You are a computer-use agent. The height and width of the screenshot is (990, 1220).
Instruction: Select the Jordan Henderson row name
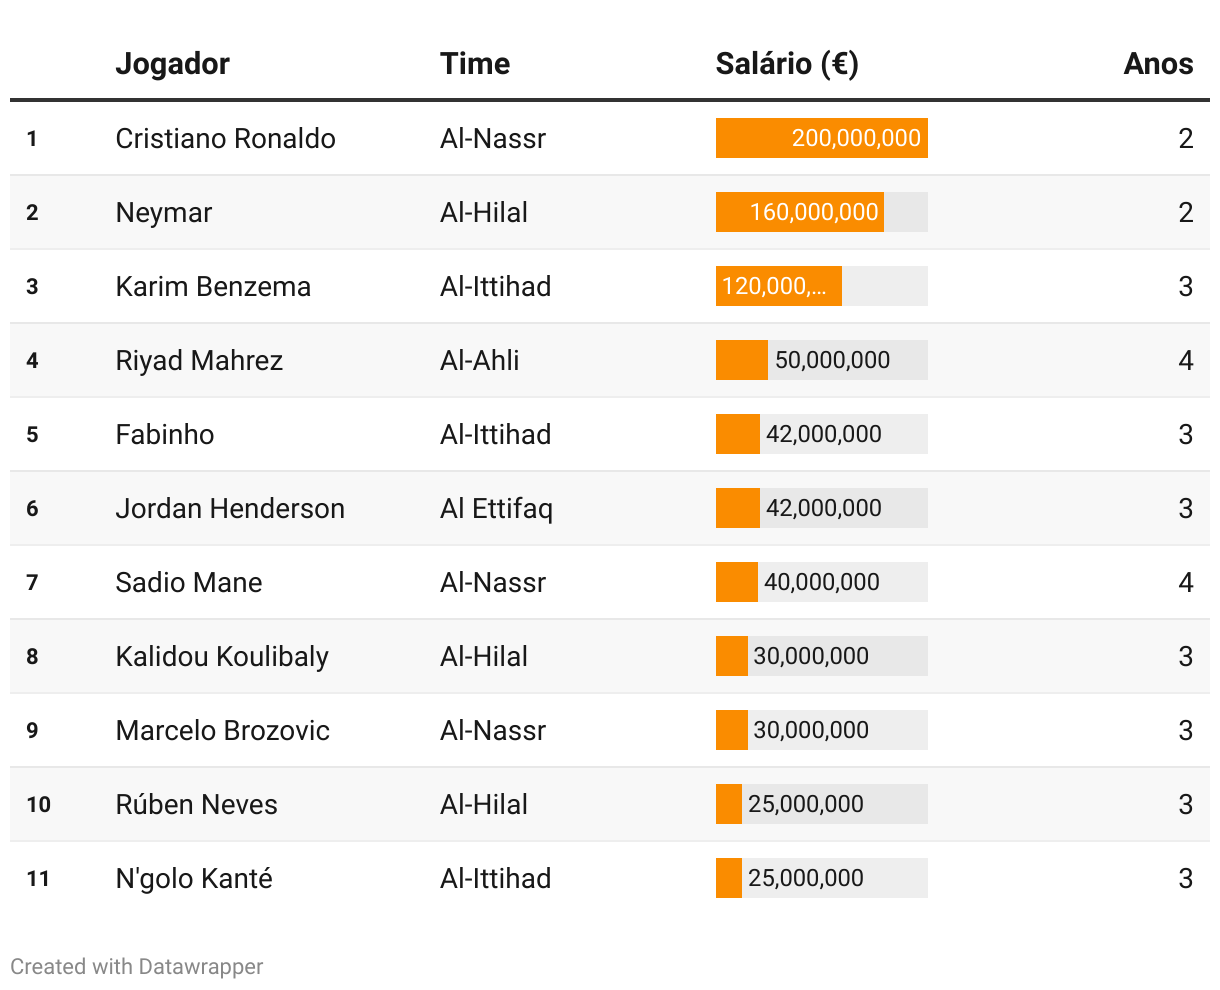click(x=230, y=508)
